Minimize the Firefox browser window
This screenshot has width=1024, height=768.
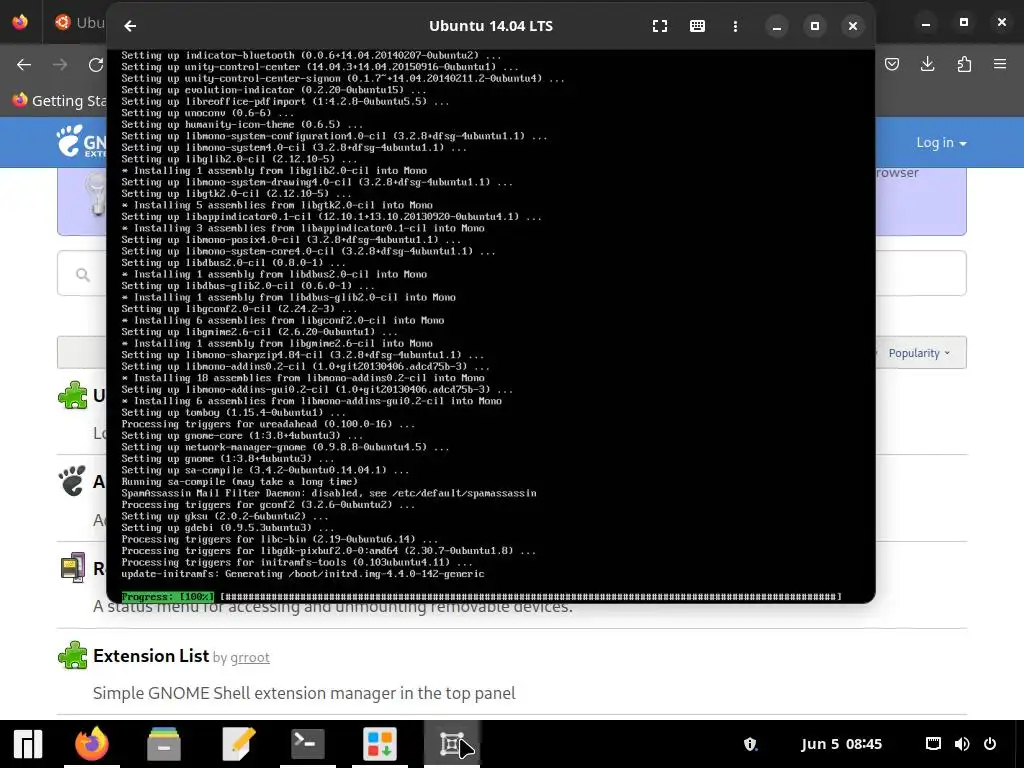click(925, 23)
